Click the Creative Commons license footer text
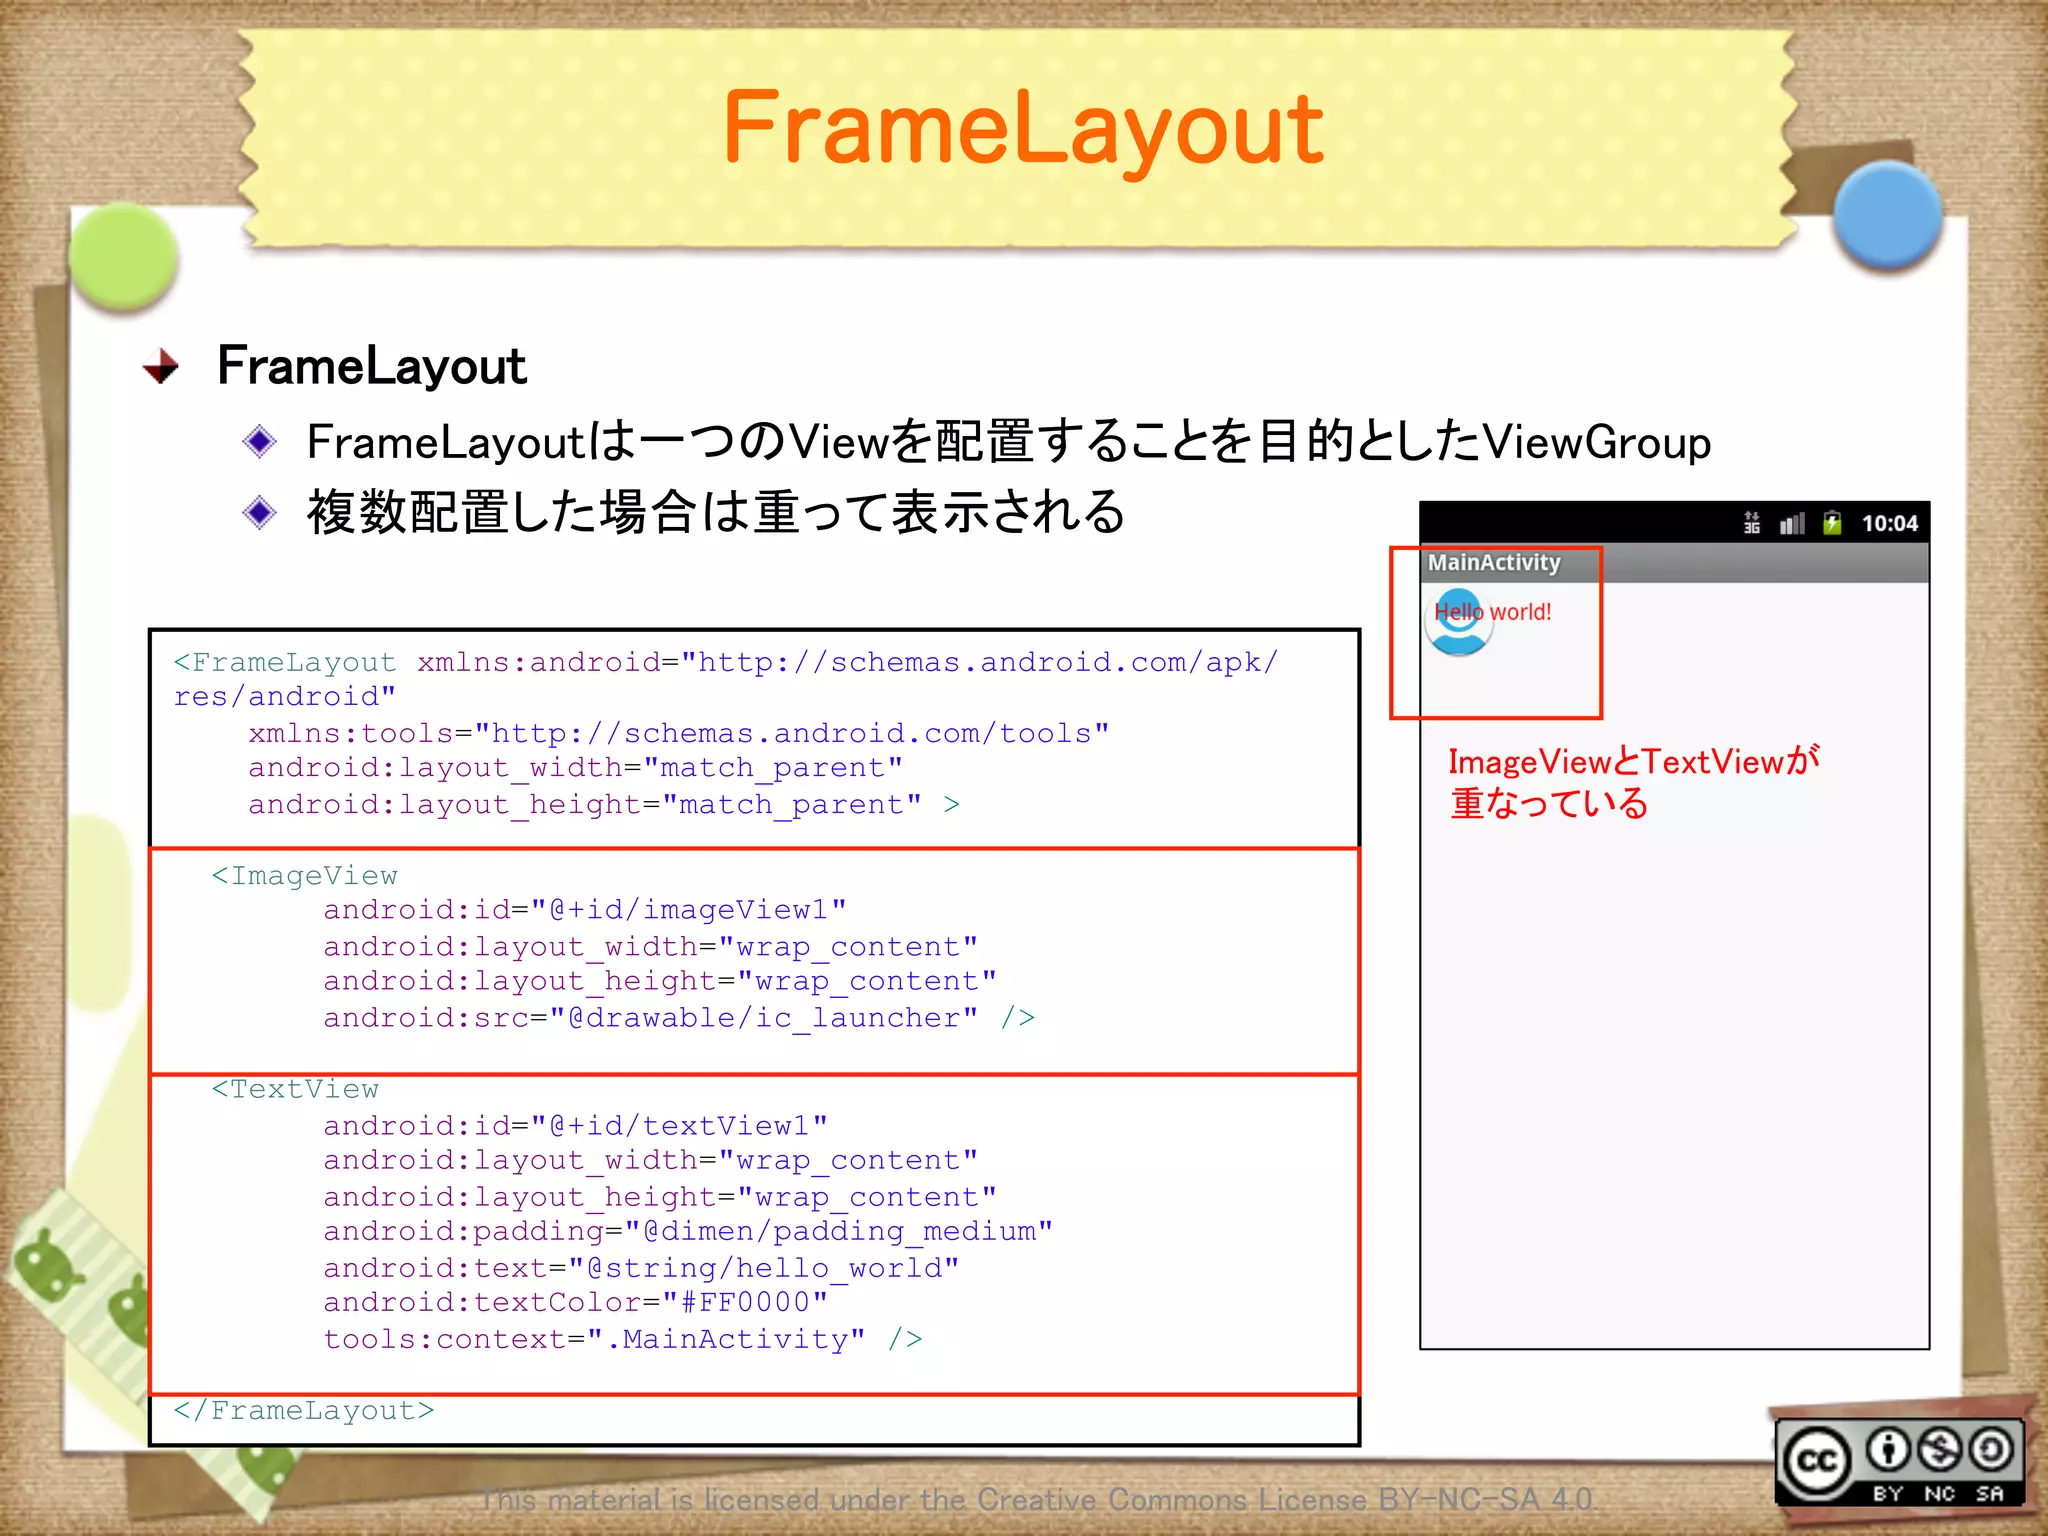Viewport: 2048px width, 1536px height. [x=1037, y=1500]
